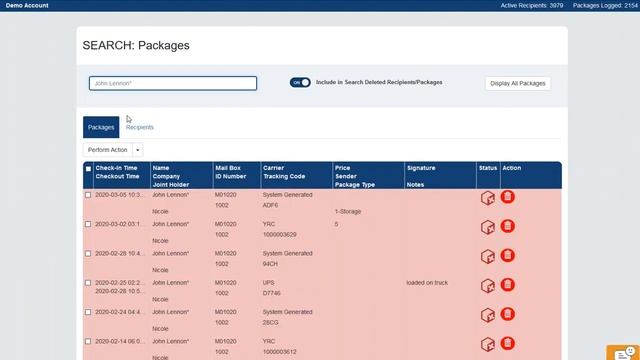Switch to the Recipients tab

(140, 127)
